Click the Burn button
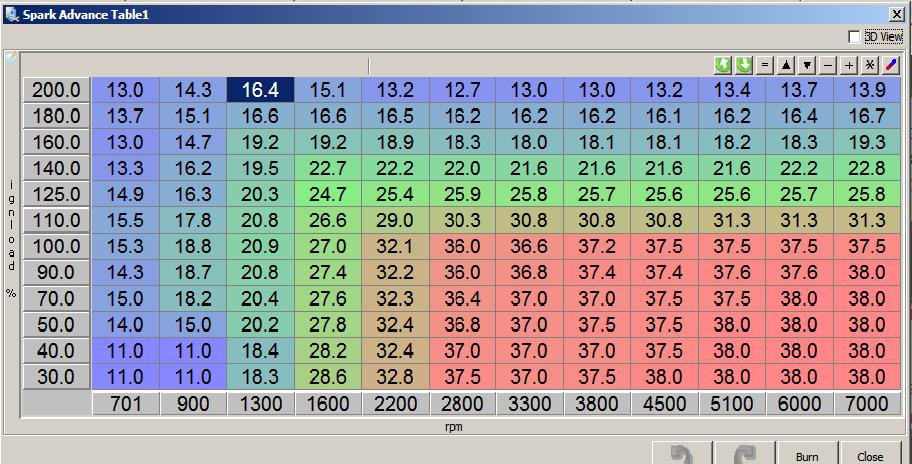Viewport: 912px width, 464px height. 807,453
